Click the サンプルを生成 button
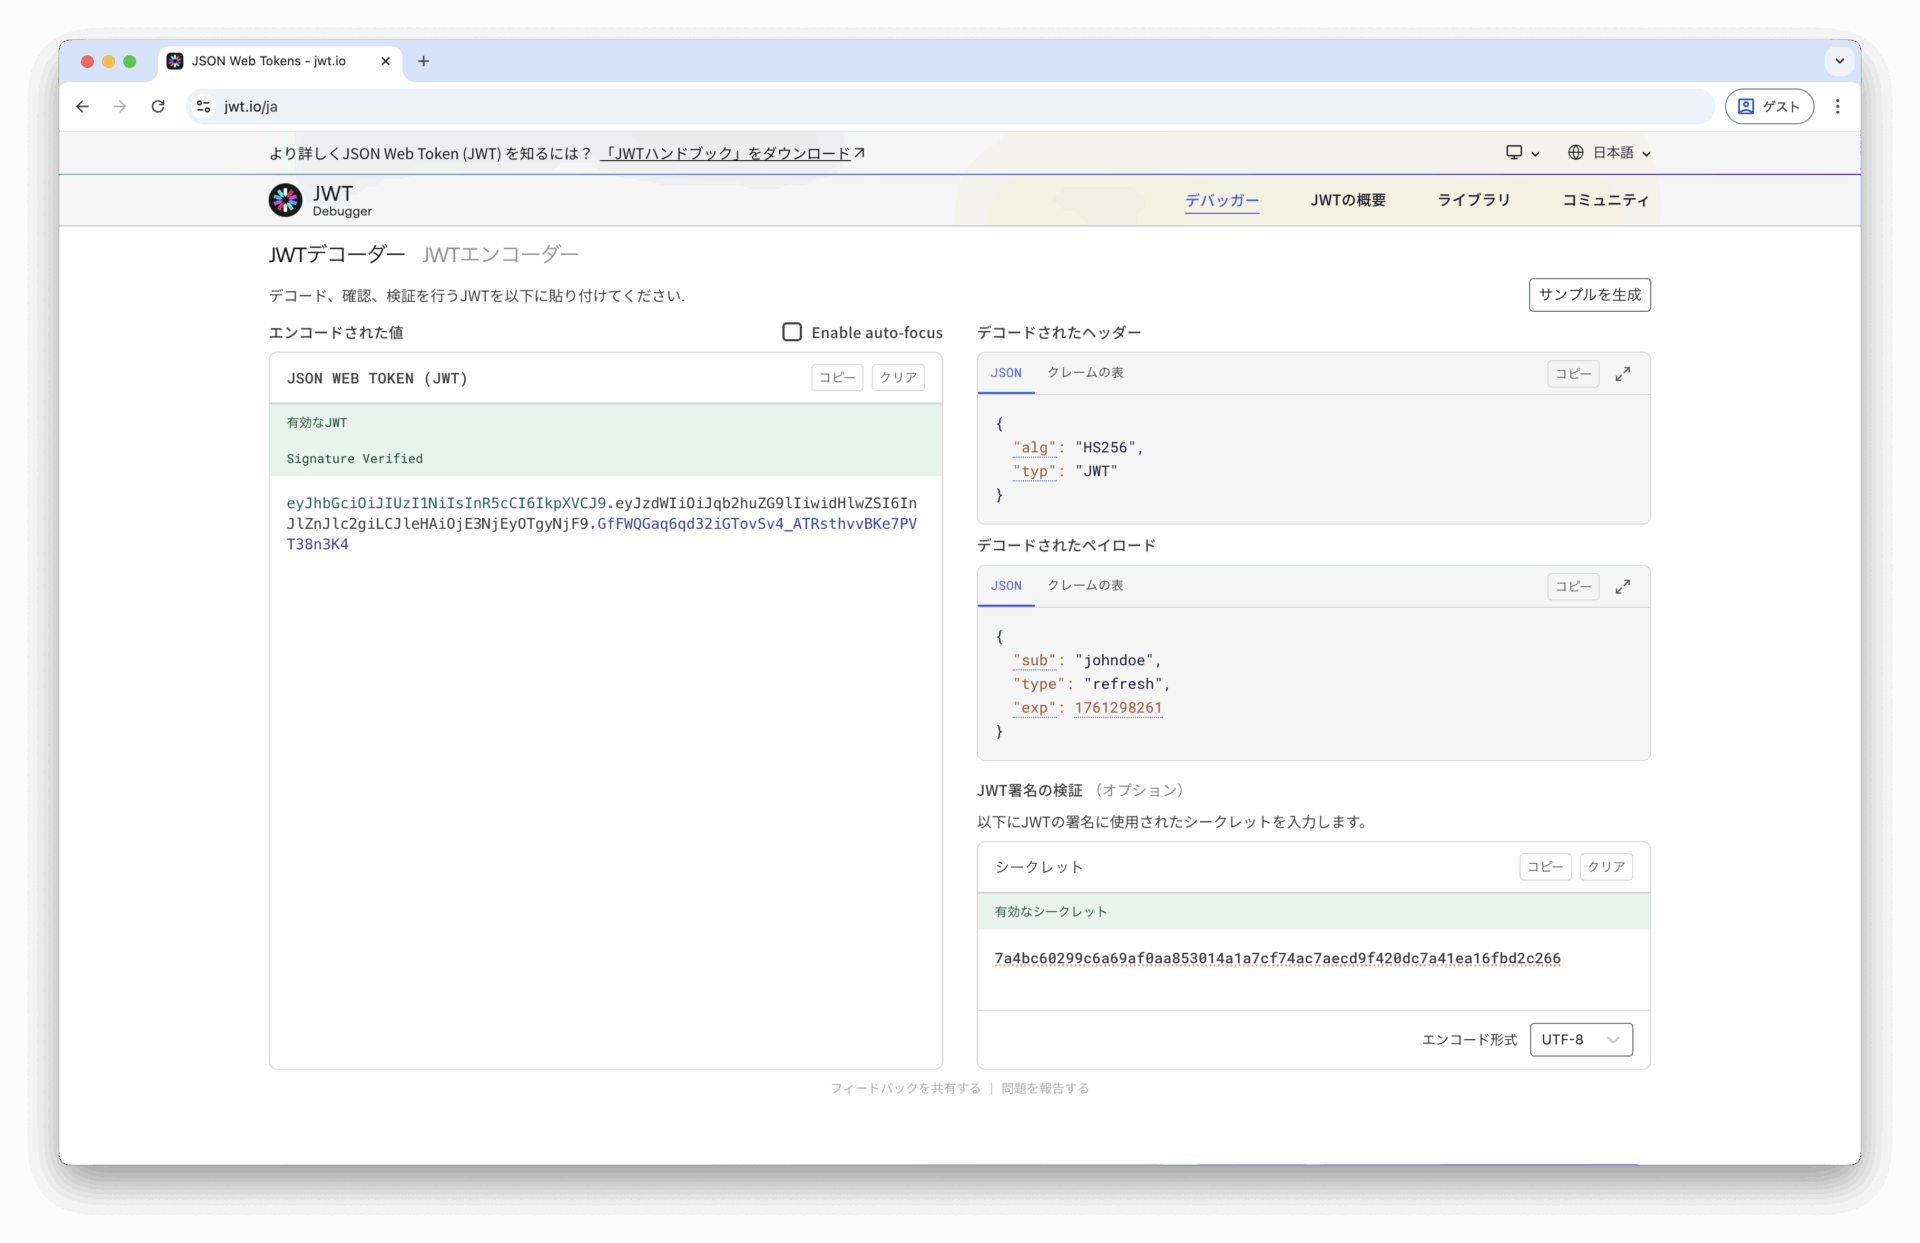This screenshot has width=1920, height=1243. pyautogui.click(x=1589, y=295)
